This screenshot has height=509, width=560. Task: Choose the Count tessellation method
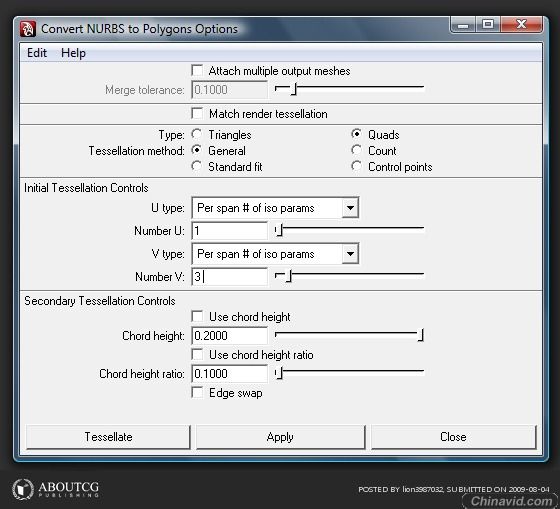point(356,150)
